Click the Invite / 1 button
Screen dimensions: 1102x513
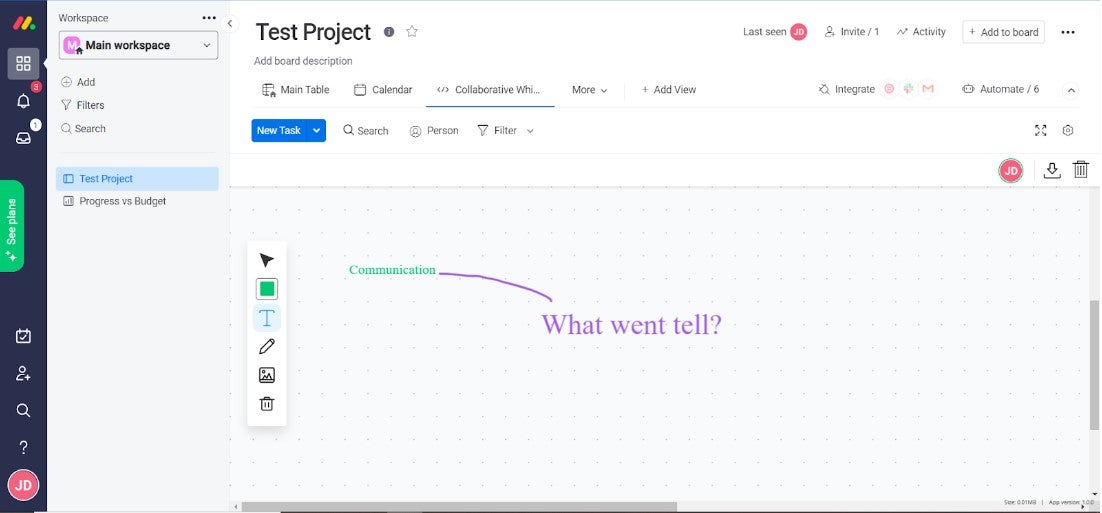(x=851, y=32)
